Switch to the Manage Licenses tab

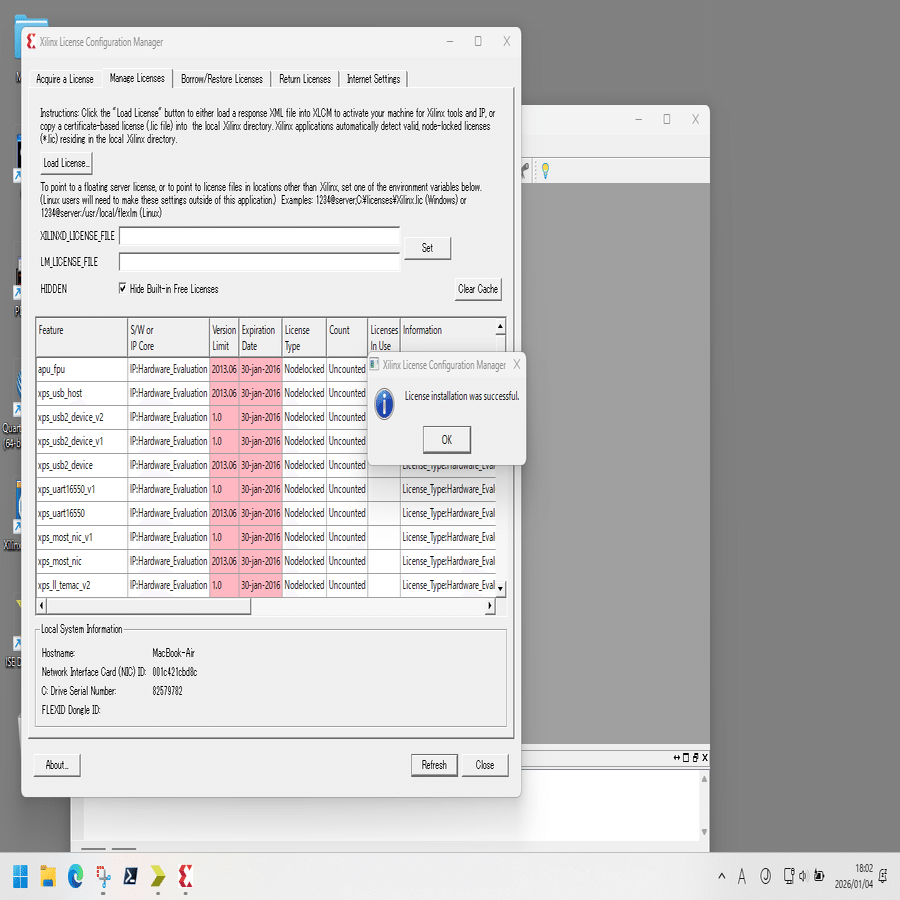pos(137,78)
